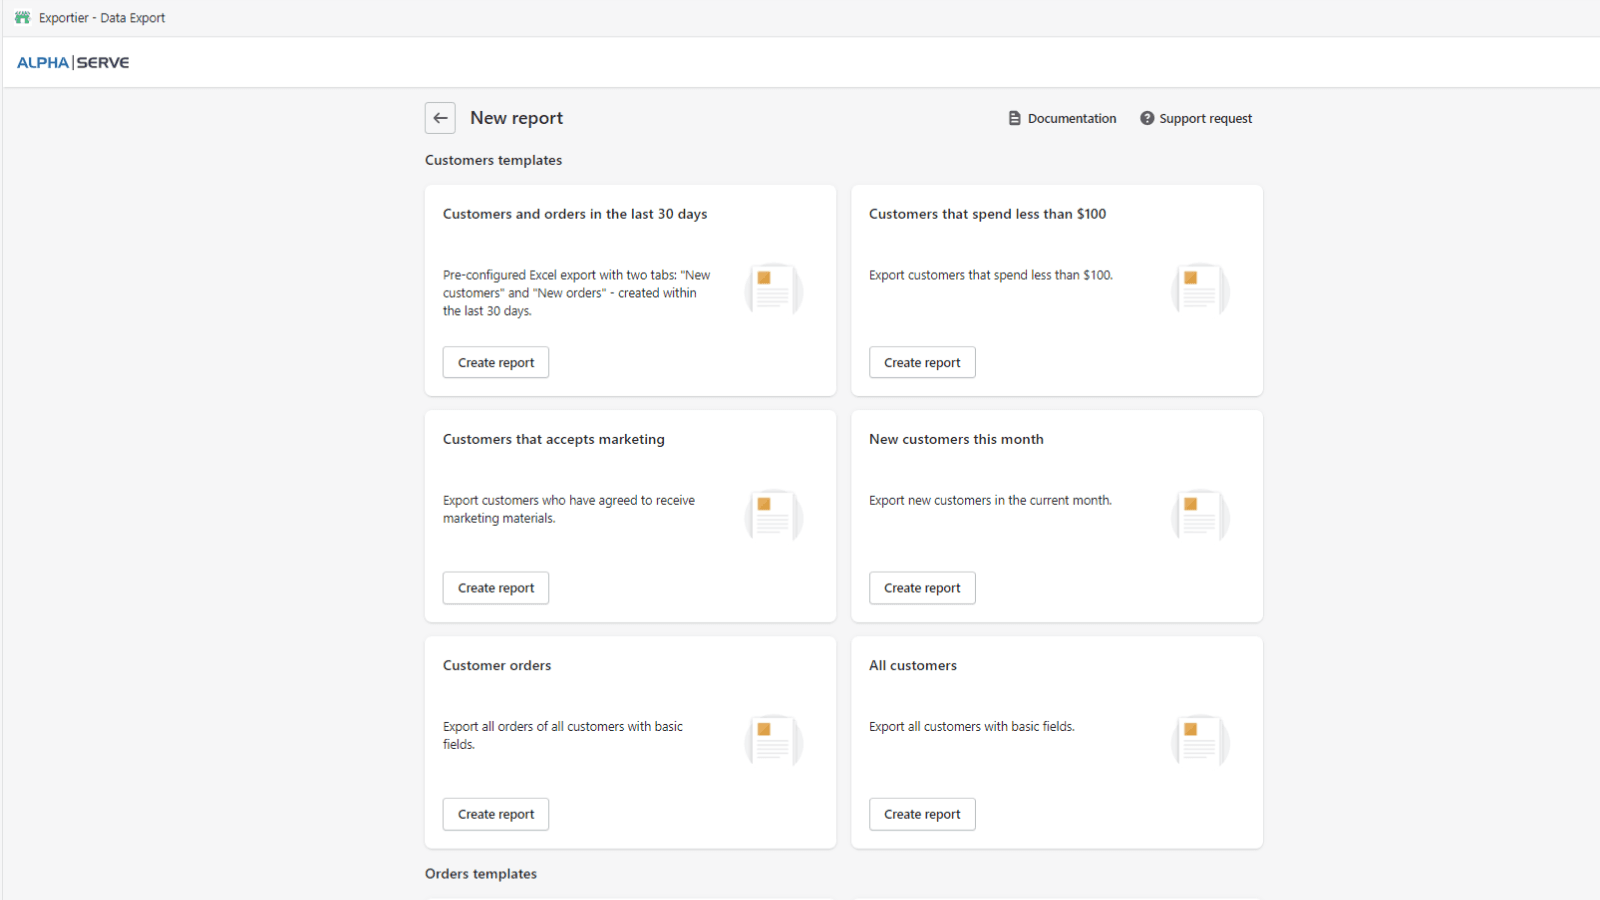The width and height of the screenshot is (1600, 900).
Task: Click the Support request question mark icon
Action: tap(1145, 118)
